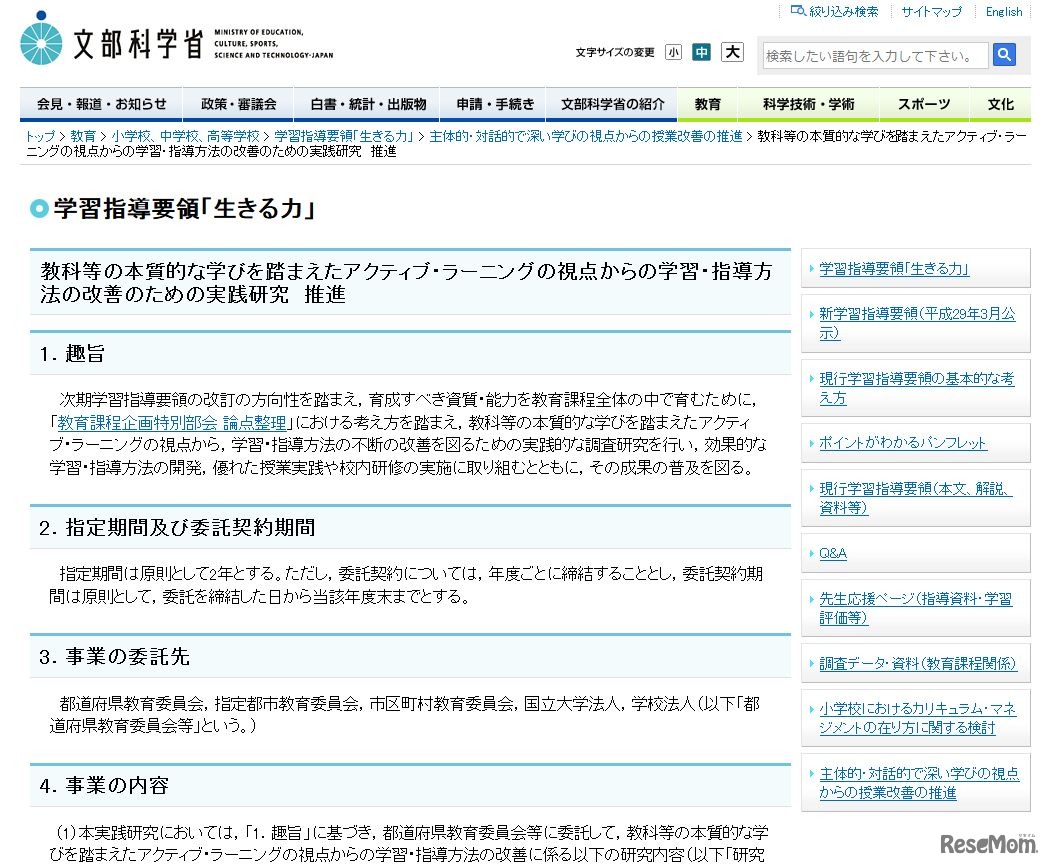Image resolution: width=1051 pixels, height=867 pixels.
Task: Open 政策・審議会 menu
Action: pyautogui.click(x=239, y=104)
